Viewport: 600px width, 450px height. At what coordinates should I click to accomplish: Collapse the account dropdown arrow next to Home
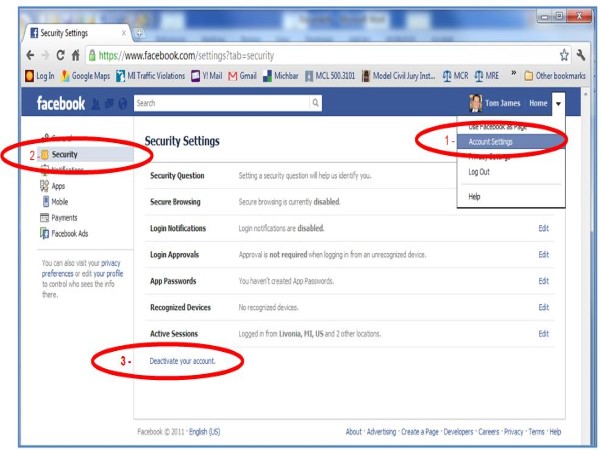tap(558, 103)
